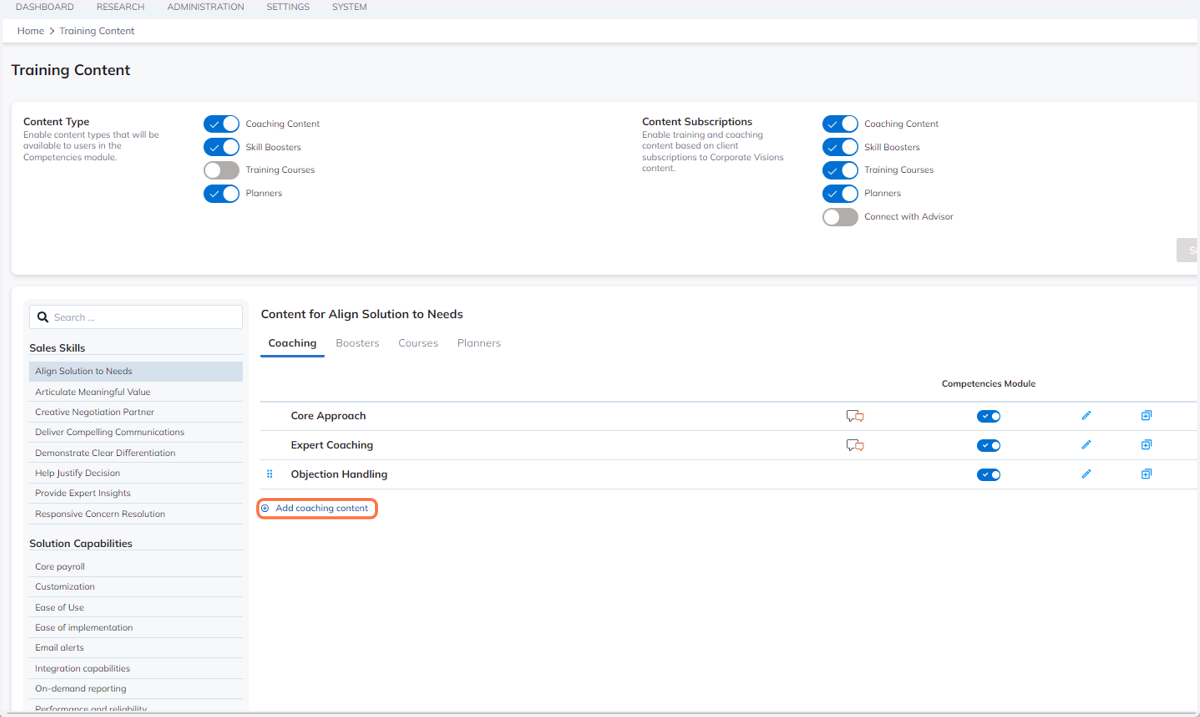
Task: Enable the Connect with Advisor switch
Action: (840, 217)
